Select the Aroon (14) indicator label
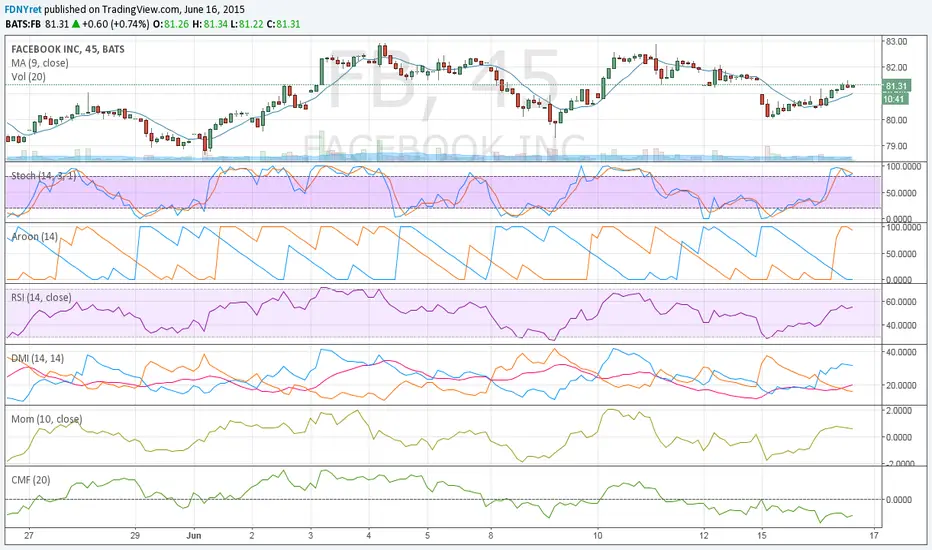 (34, 237)
